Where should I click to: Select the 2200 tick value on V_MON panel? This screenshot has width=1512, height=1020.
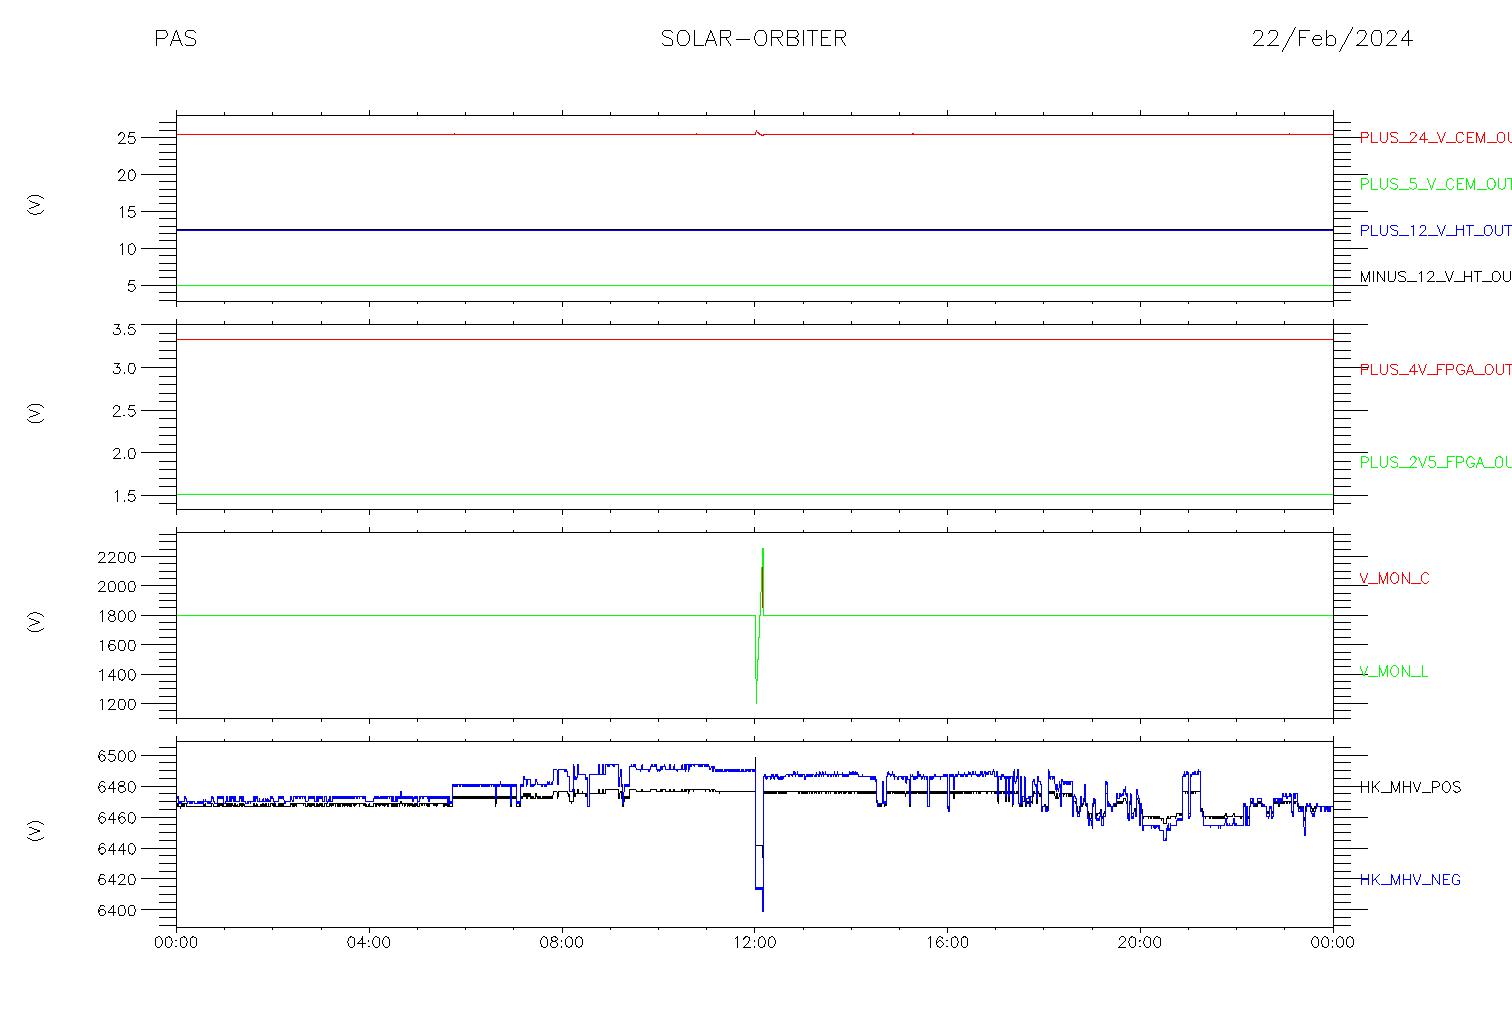pyautogui.click(x=117, y=556)
